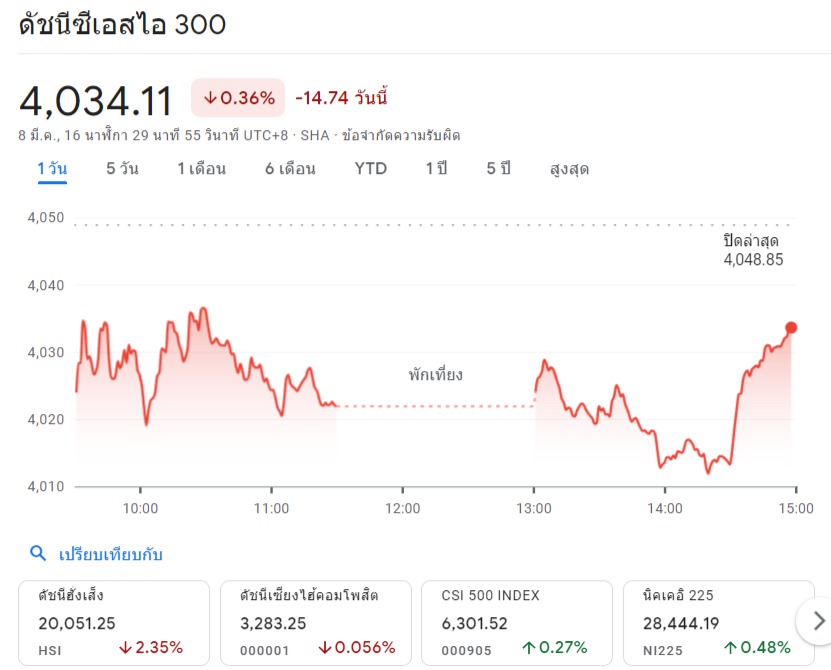Select the สูงสุด range tab
The image size is (831, 670).
point(569,169)
